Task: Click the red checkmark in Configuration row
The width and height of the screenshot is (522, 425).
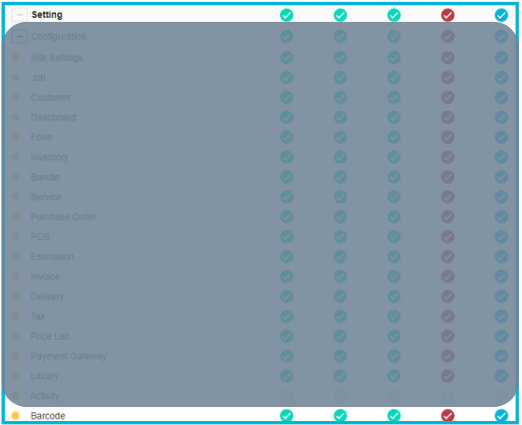Action: tap(447, 36)
